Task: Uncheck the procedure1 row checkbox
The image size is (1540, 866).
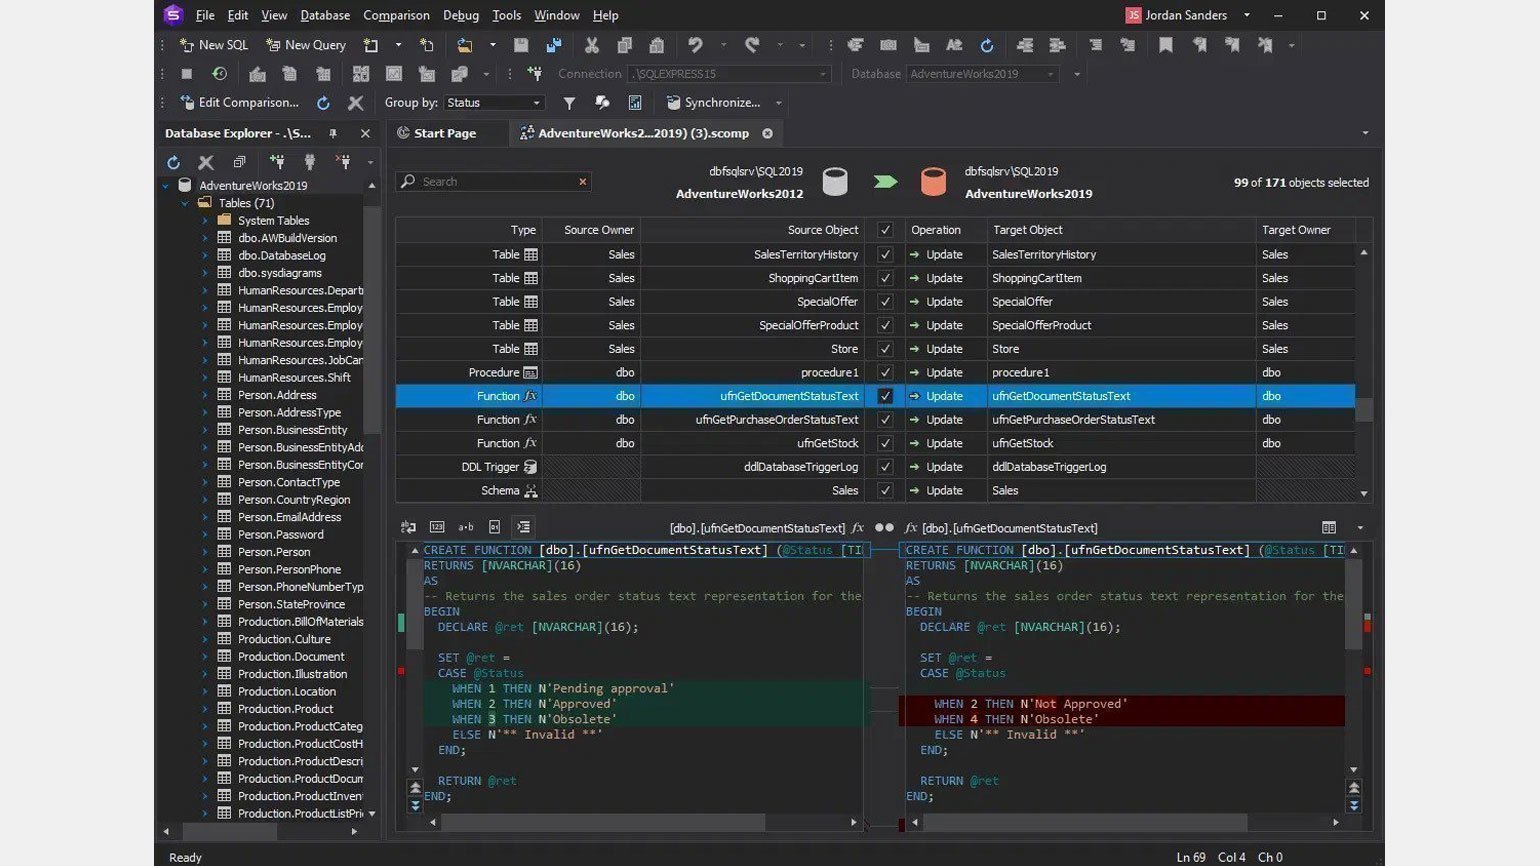Action: (x=885, y=373)
